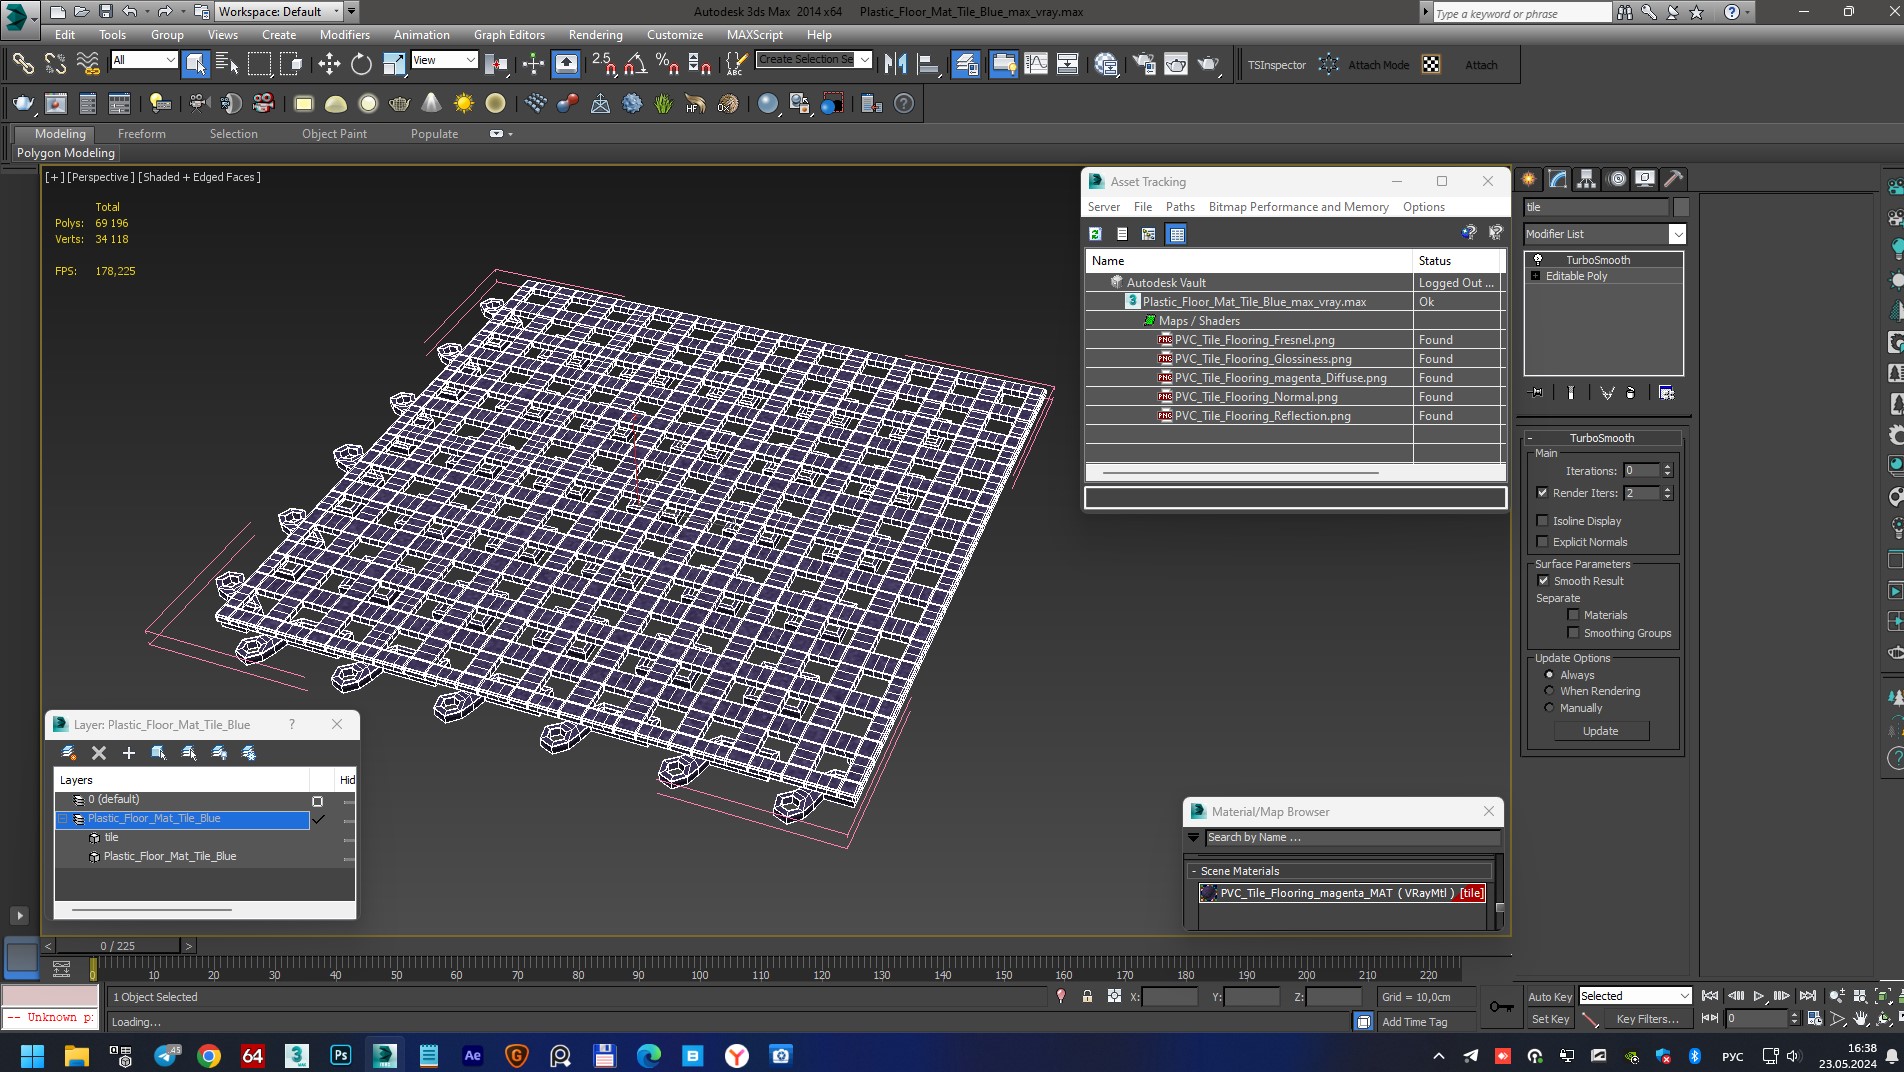Image resolution: width=1904 pixels, height=1072 pixels.
Task: Click the Time Configuration icon
Action: click(x=1814, y=1019)
